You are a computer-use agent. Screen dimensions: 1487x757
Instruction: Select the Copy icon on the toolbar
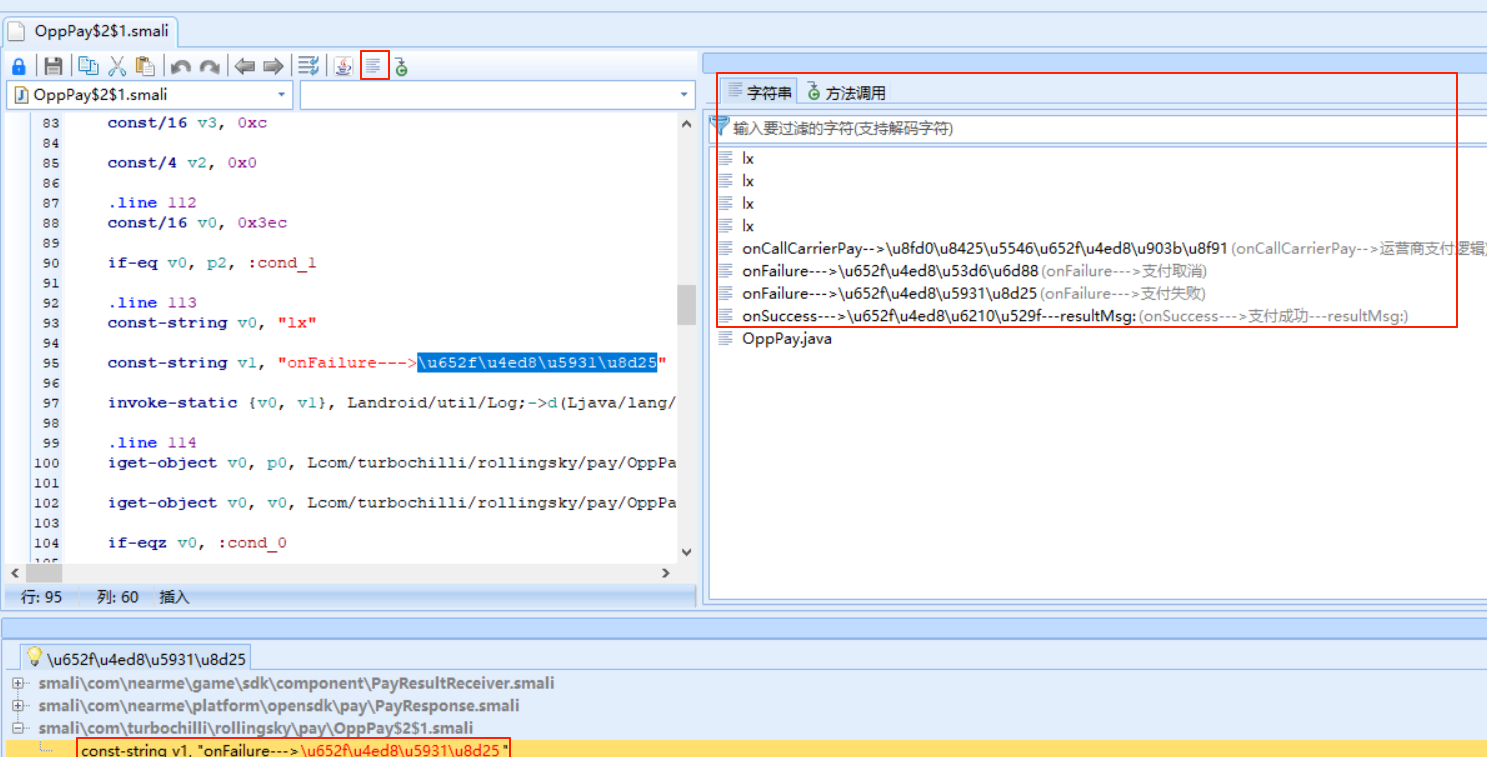(86, 65)
